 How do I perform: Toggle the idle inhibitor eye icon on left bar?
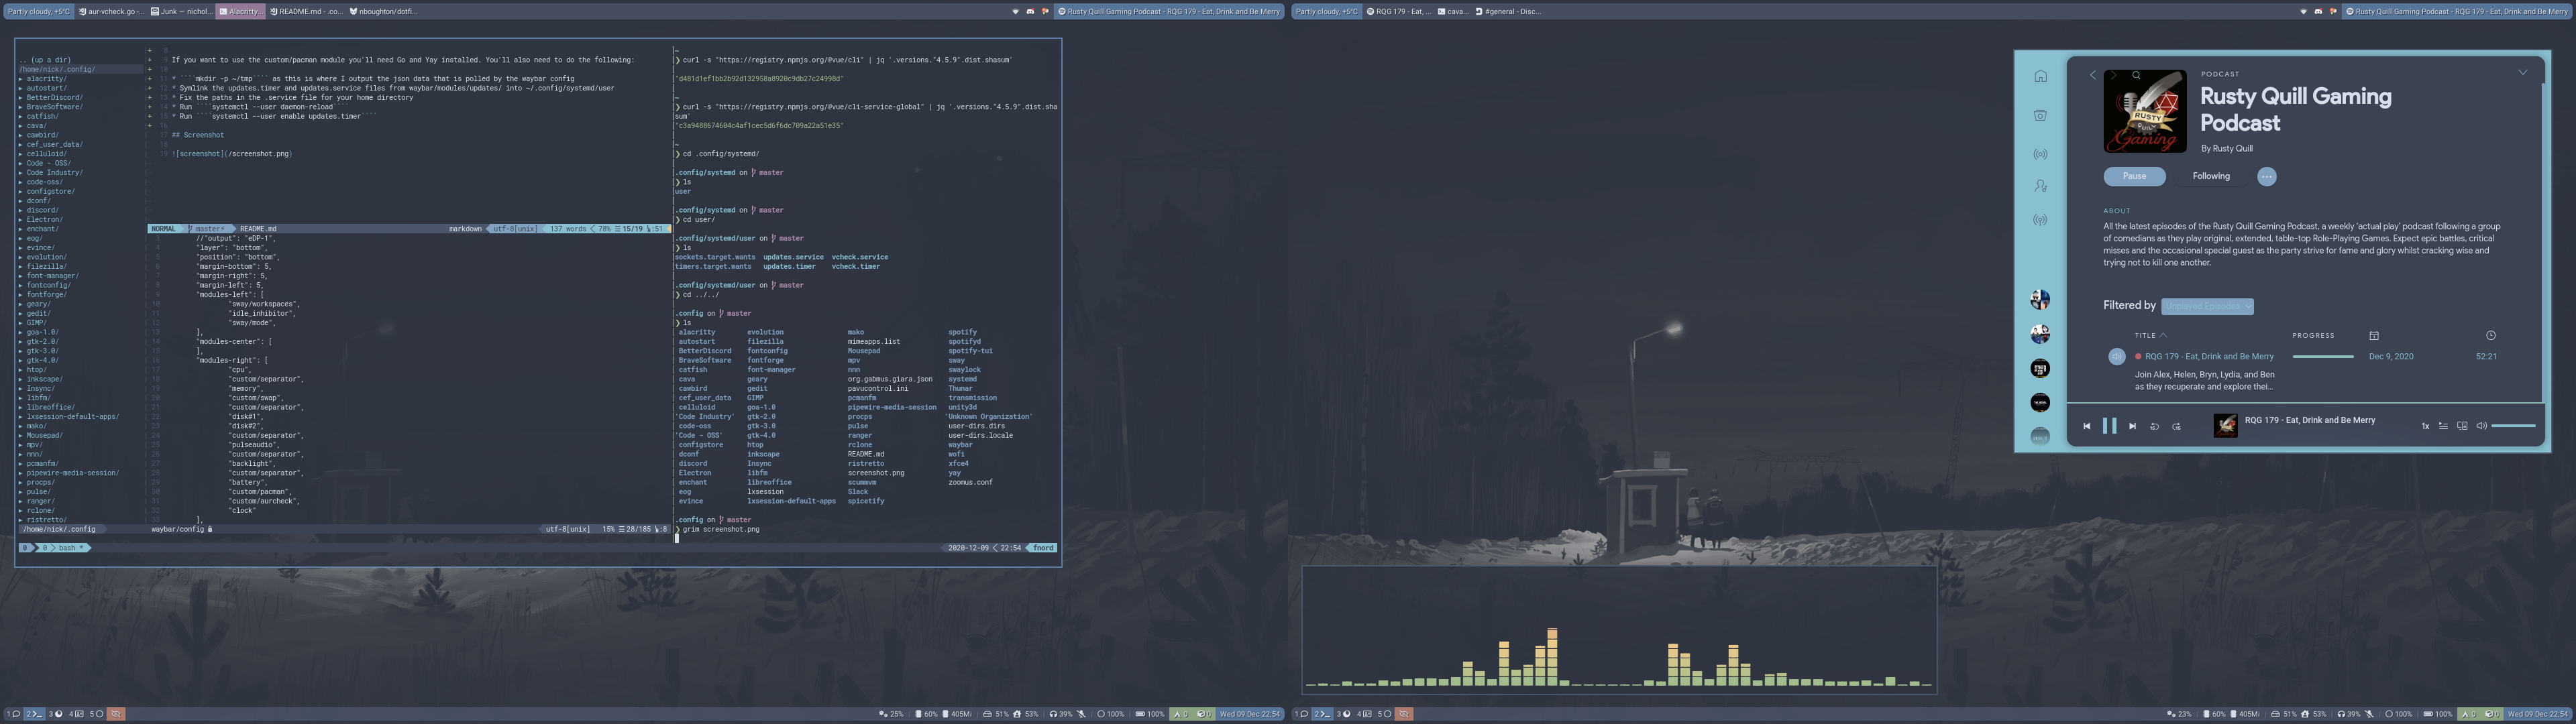(x=116, y=714)
